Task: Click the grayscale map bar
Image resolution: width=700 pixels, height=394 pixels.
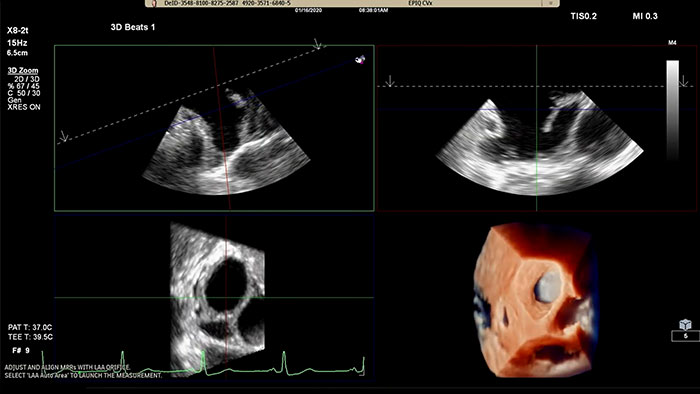Action: coord(673,110)
